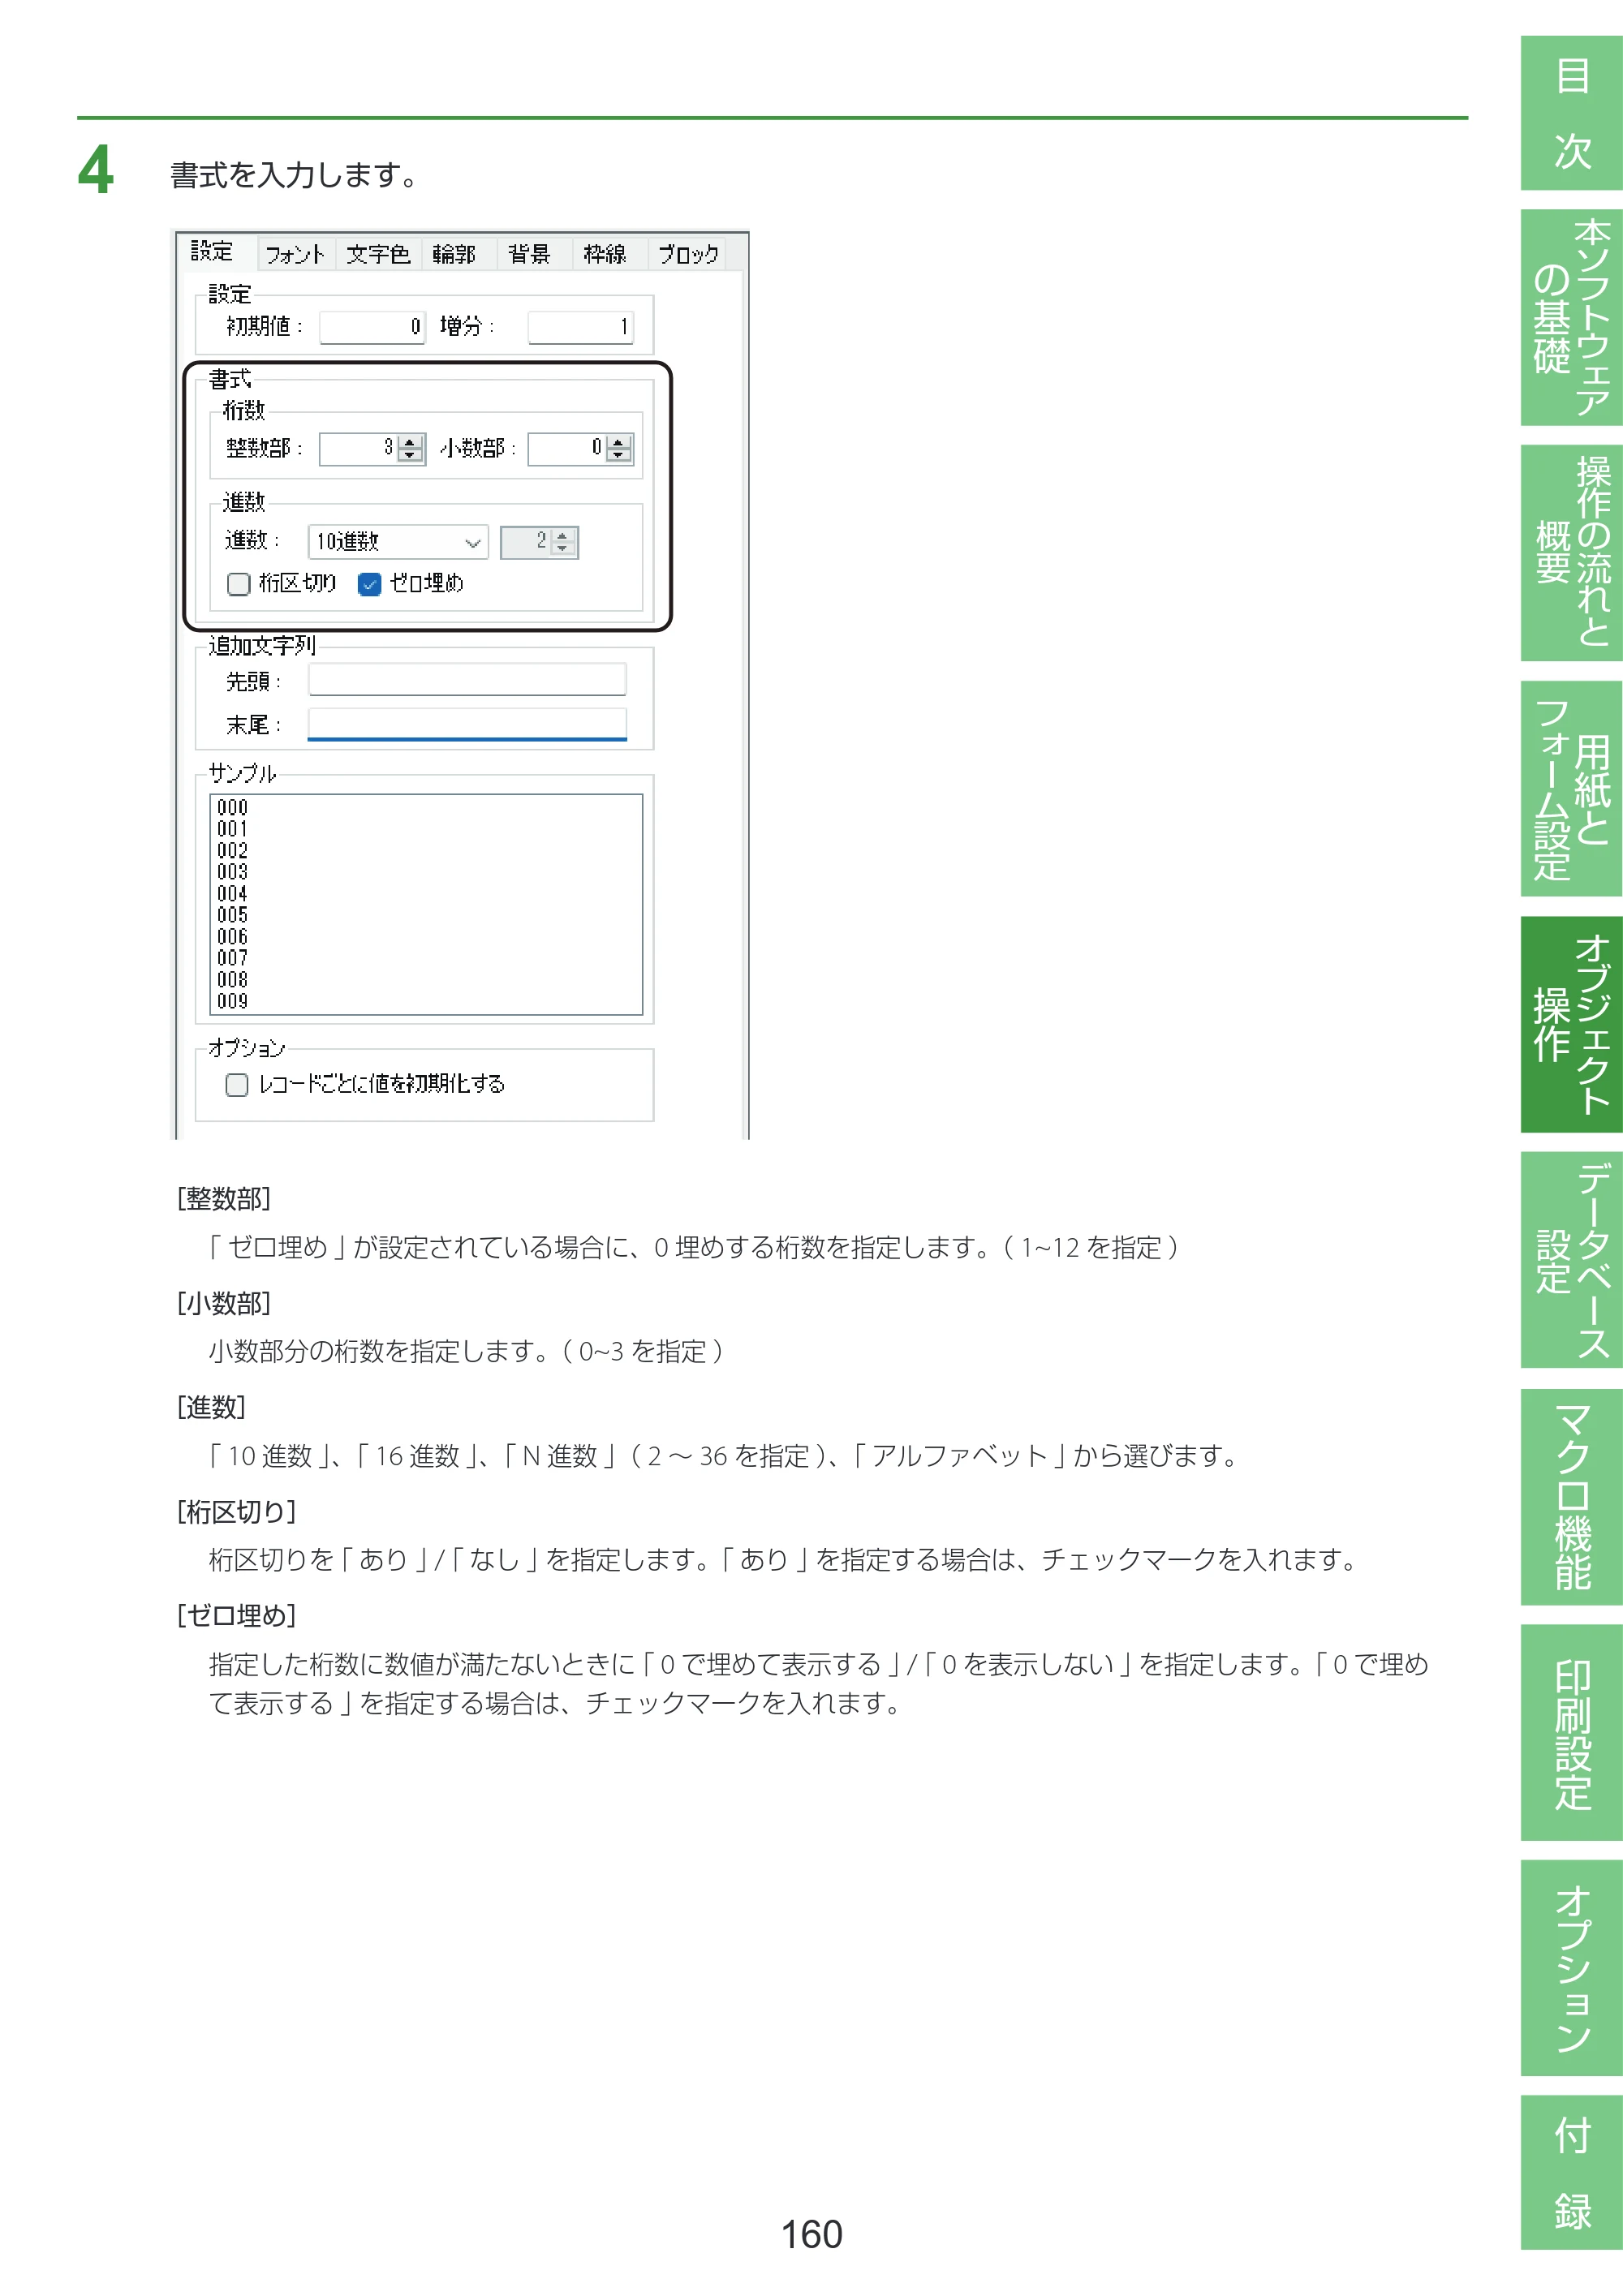Increase the N進数 base spinner value
Viewport: 1623px width, 2296px height.
click(x=563, y=536)
